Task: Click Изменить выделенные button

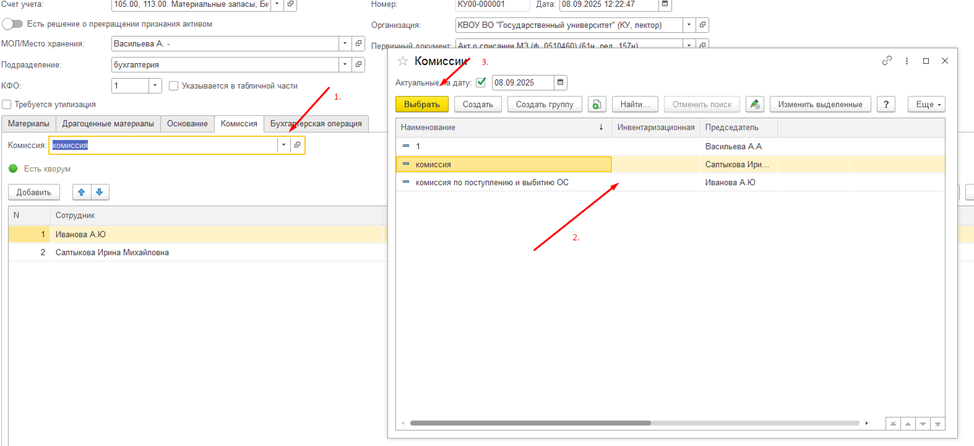Action: tap(821, 104)
